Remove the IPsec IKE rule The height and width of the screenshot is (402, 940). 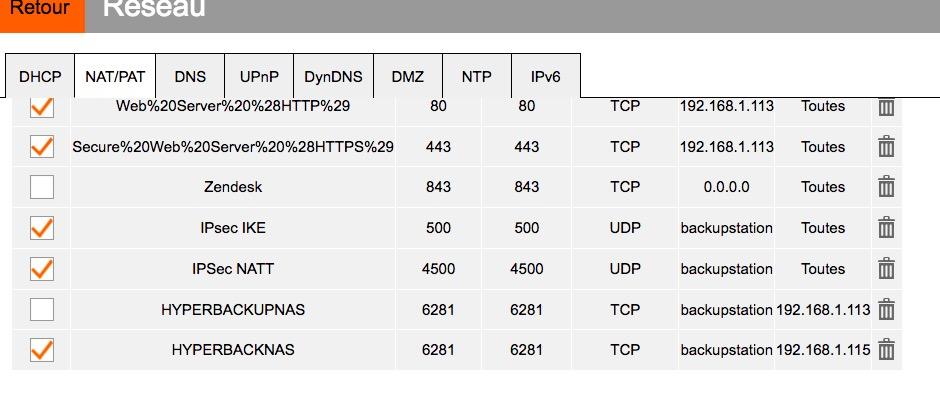click(x=886, y=228)
